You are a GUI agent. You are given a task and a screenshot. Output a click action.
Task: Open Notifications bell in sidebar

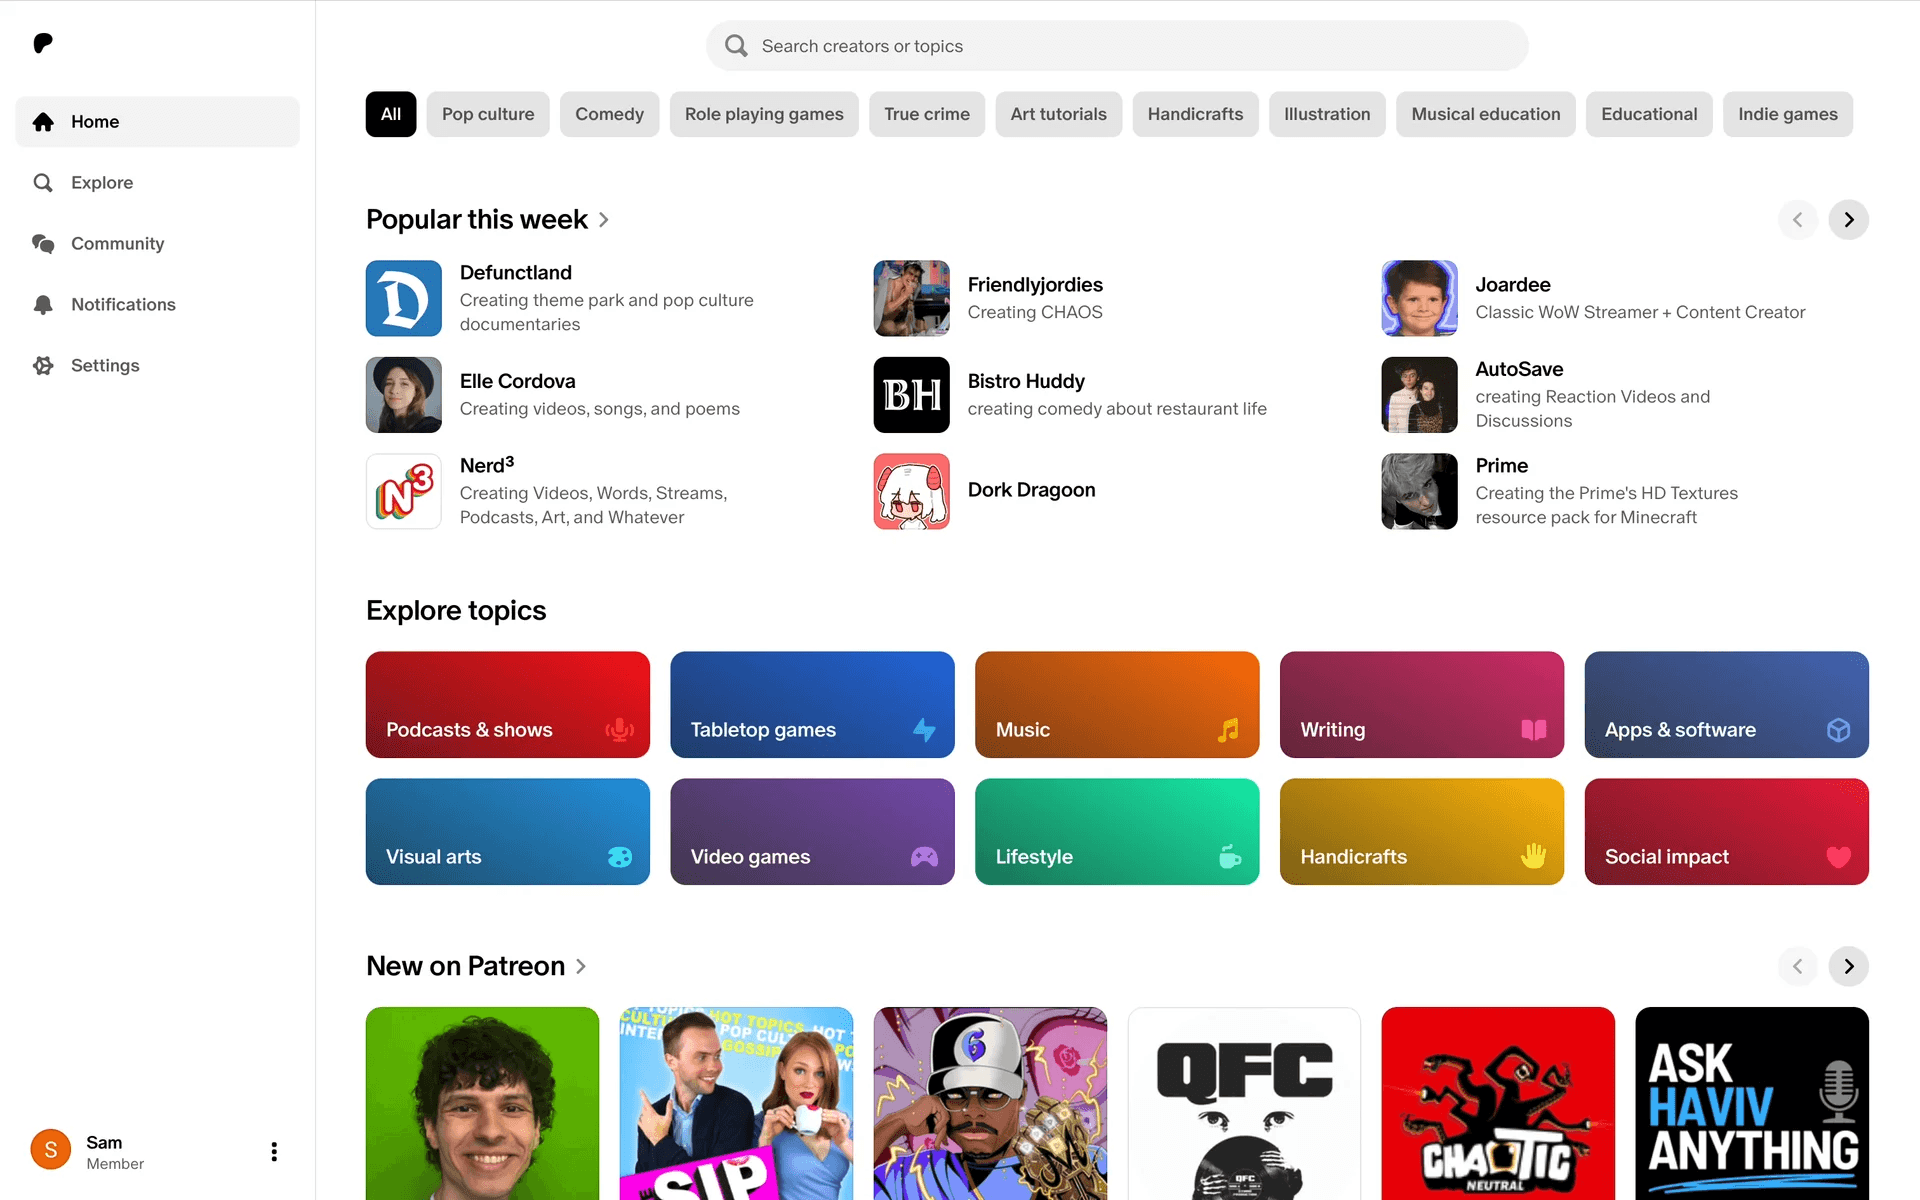(x=43, y=305)
